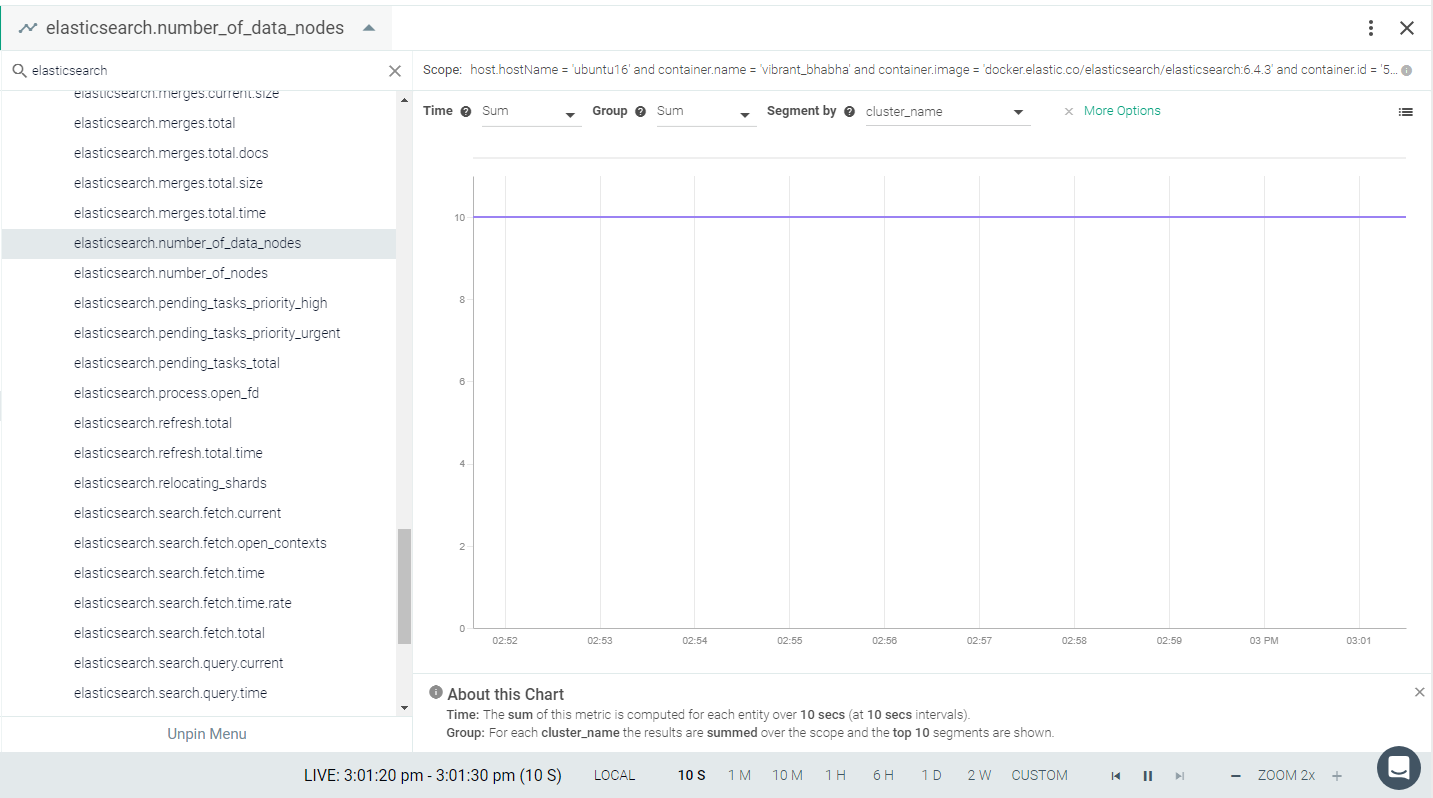The image size is (1433, 798).
Task: Clear the elasticsearch search text
Action: tap(395, 71)
